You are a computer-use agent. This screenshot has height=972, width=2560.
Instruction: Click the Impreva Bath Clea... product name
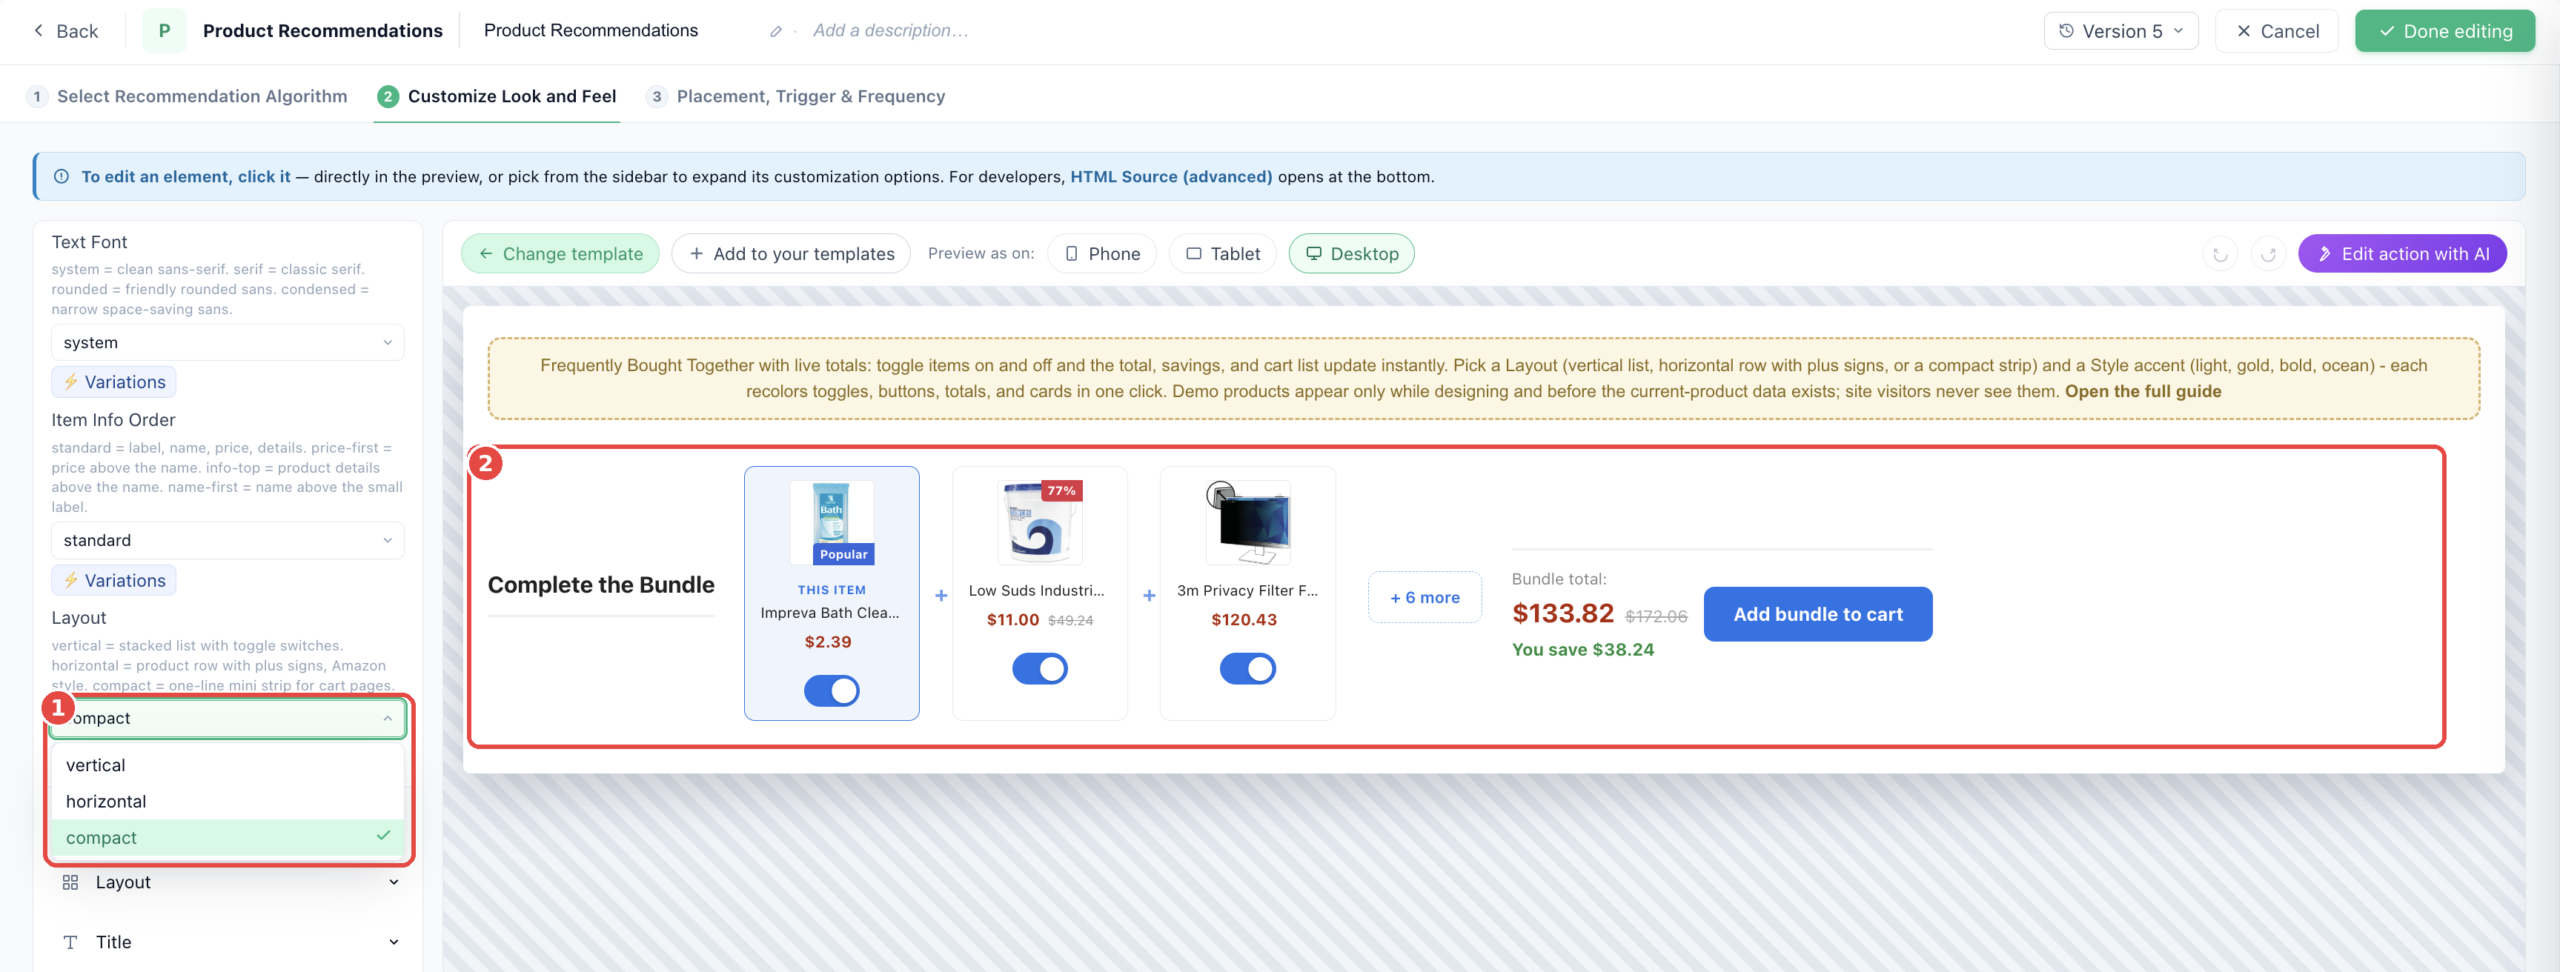[830, 613]
